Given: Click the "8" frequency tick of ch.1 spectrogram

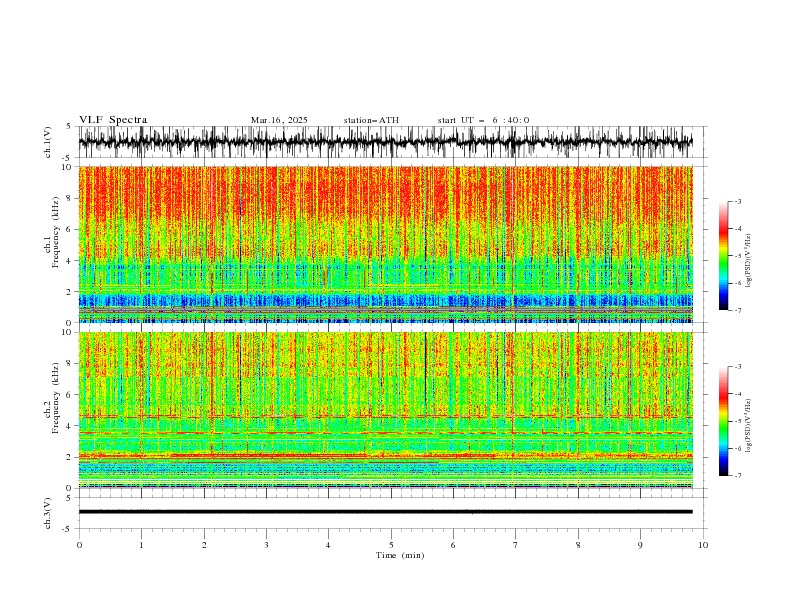Looking at the screenshot, I should click(70, 198).
